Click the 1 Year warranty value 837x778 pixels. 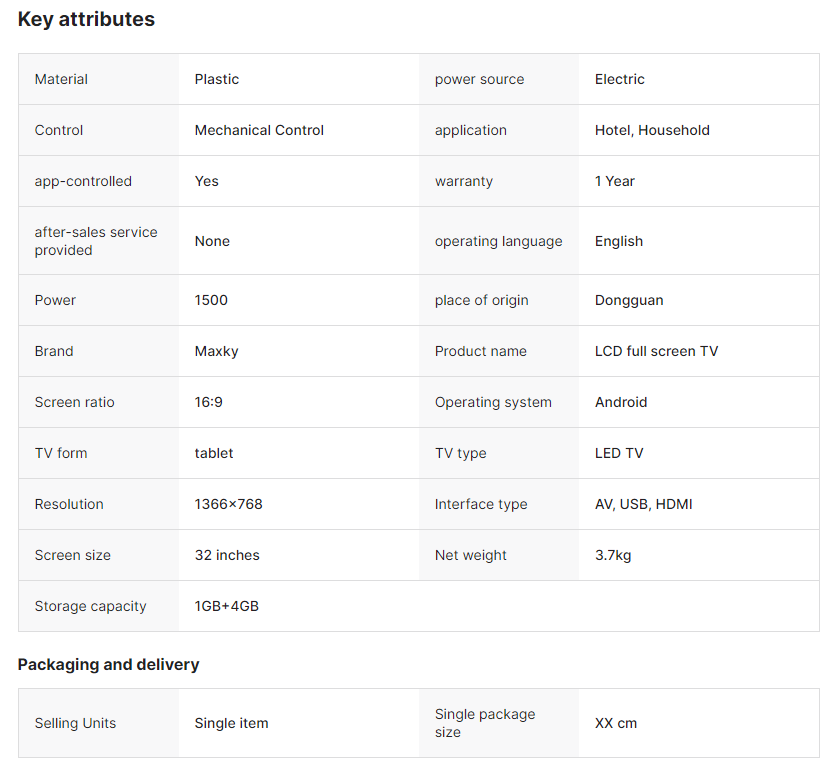tap(615, 181)
